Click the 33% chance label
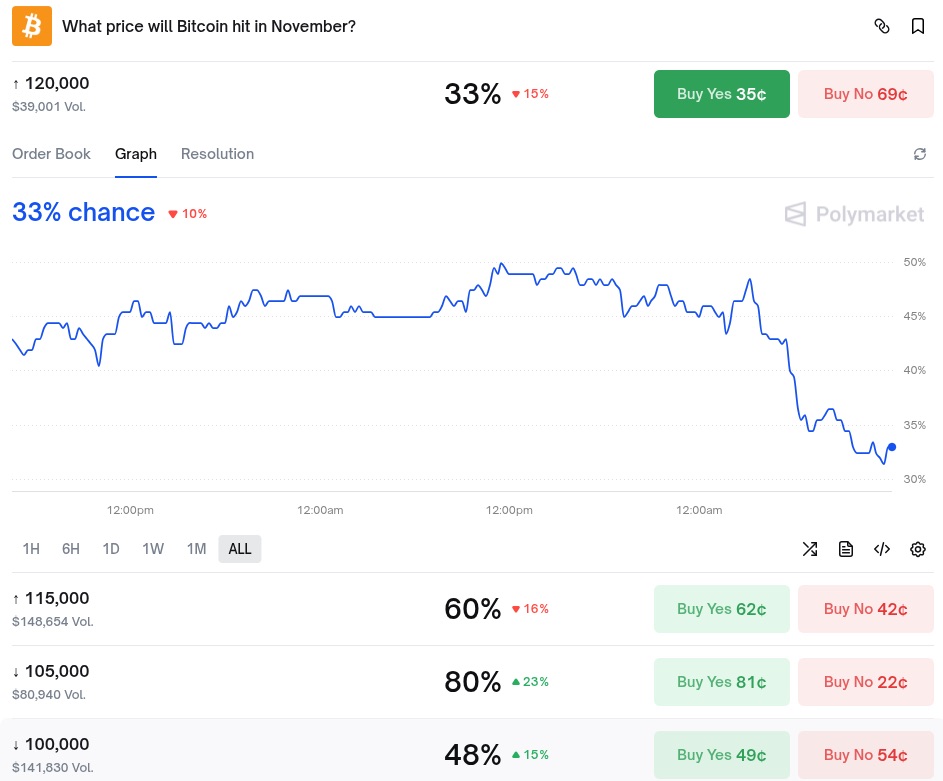943x781 pixels. (x=83, y=213)
